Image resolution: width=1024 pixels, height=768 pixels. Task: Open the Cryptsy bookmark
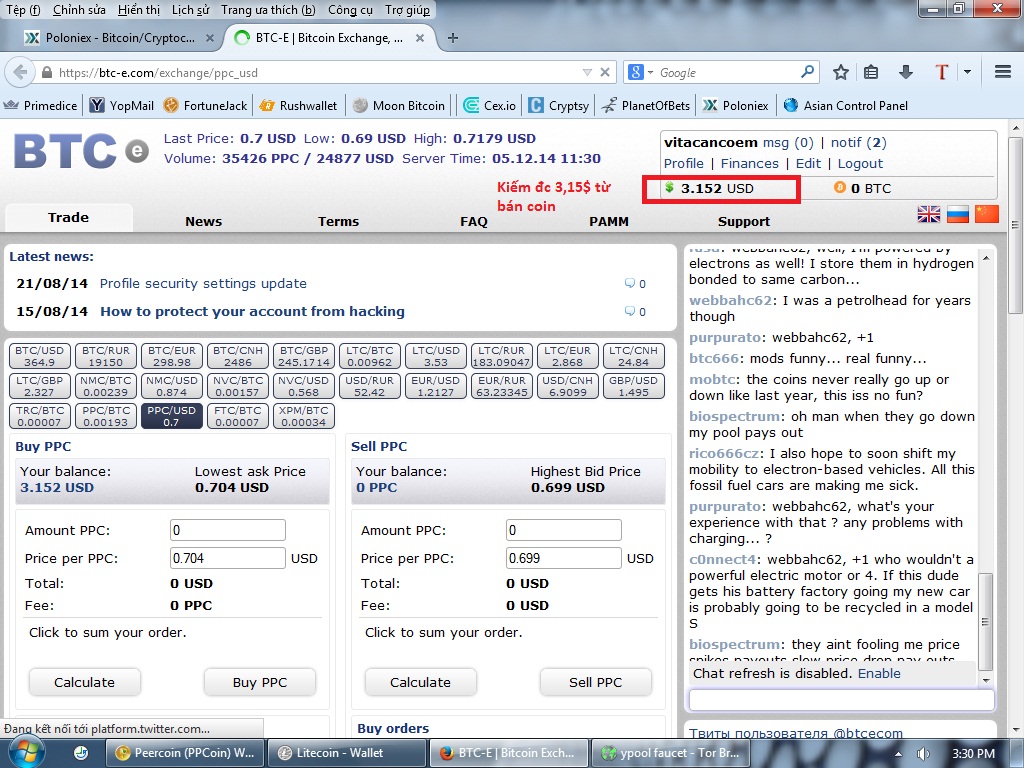click(x=559, y=106)
